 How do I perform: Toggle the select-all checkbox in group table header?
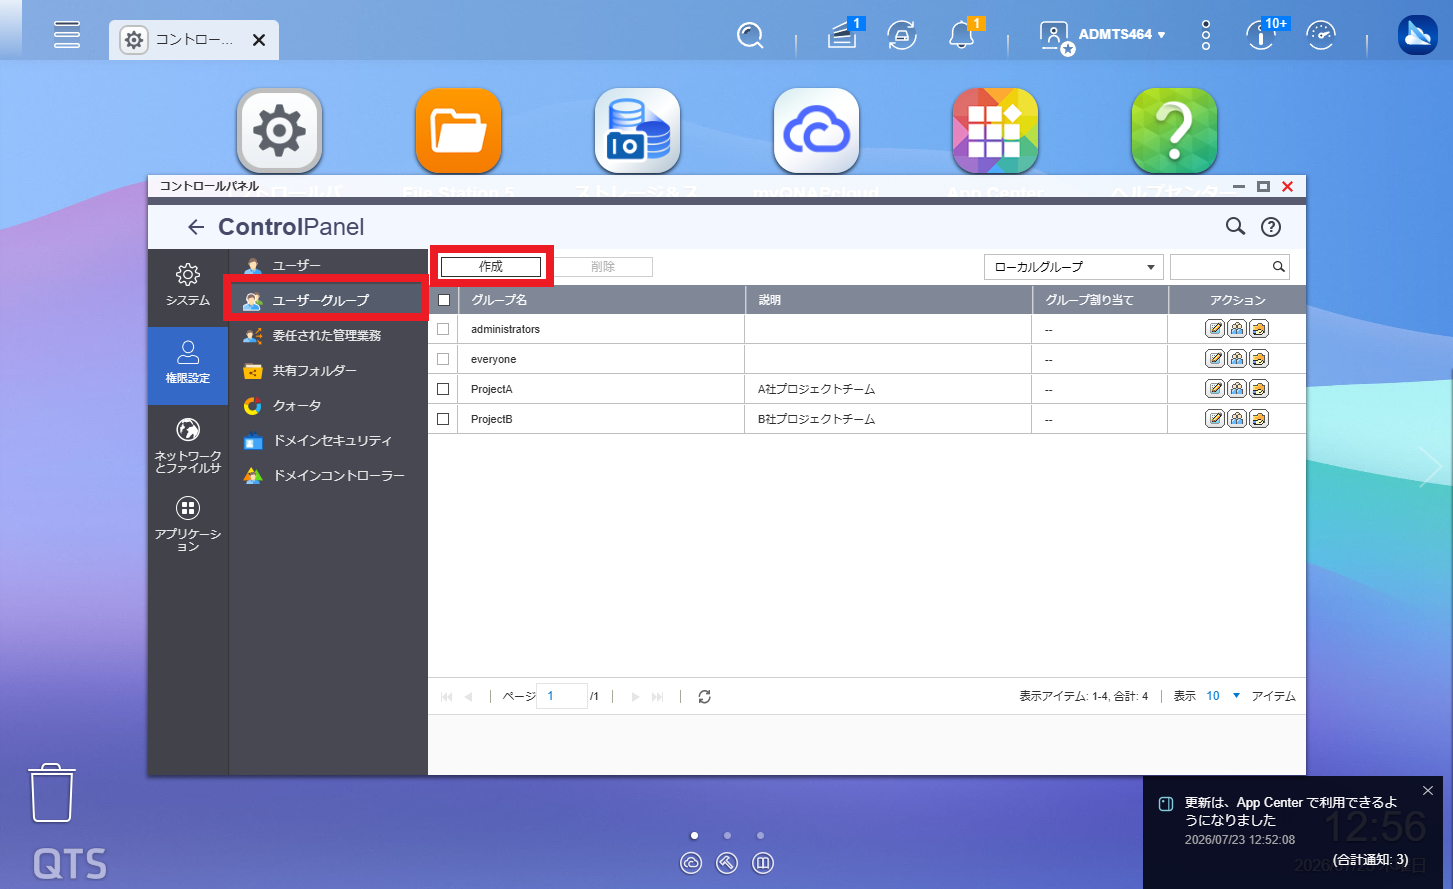(x=444, y=300)
